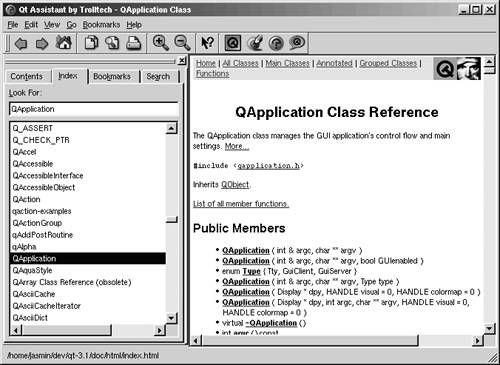The image size is (500, 365).
Task: Select QAsciiCache in the index list
Action: (x=88, y=294)
